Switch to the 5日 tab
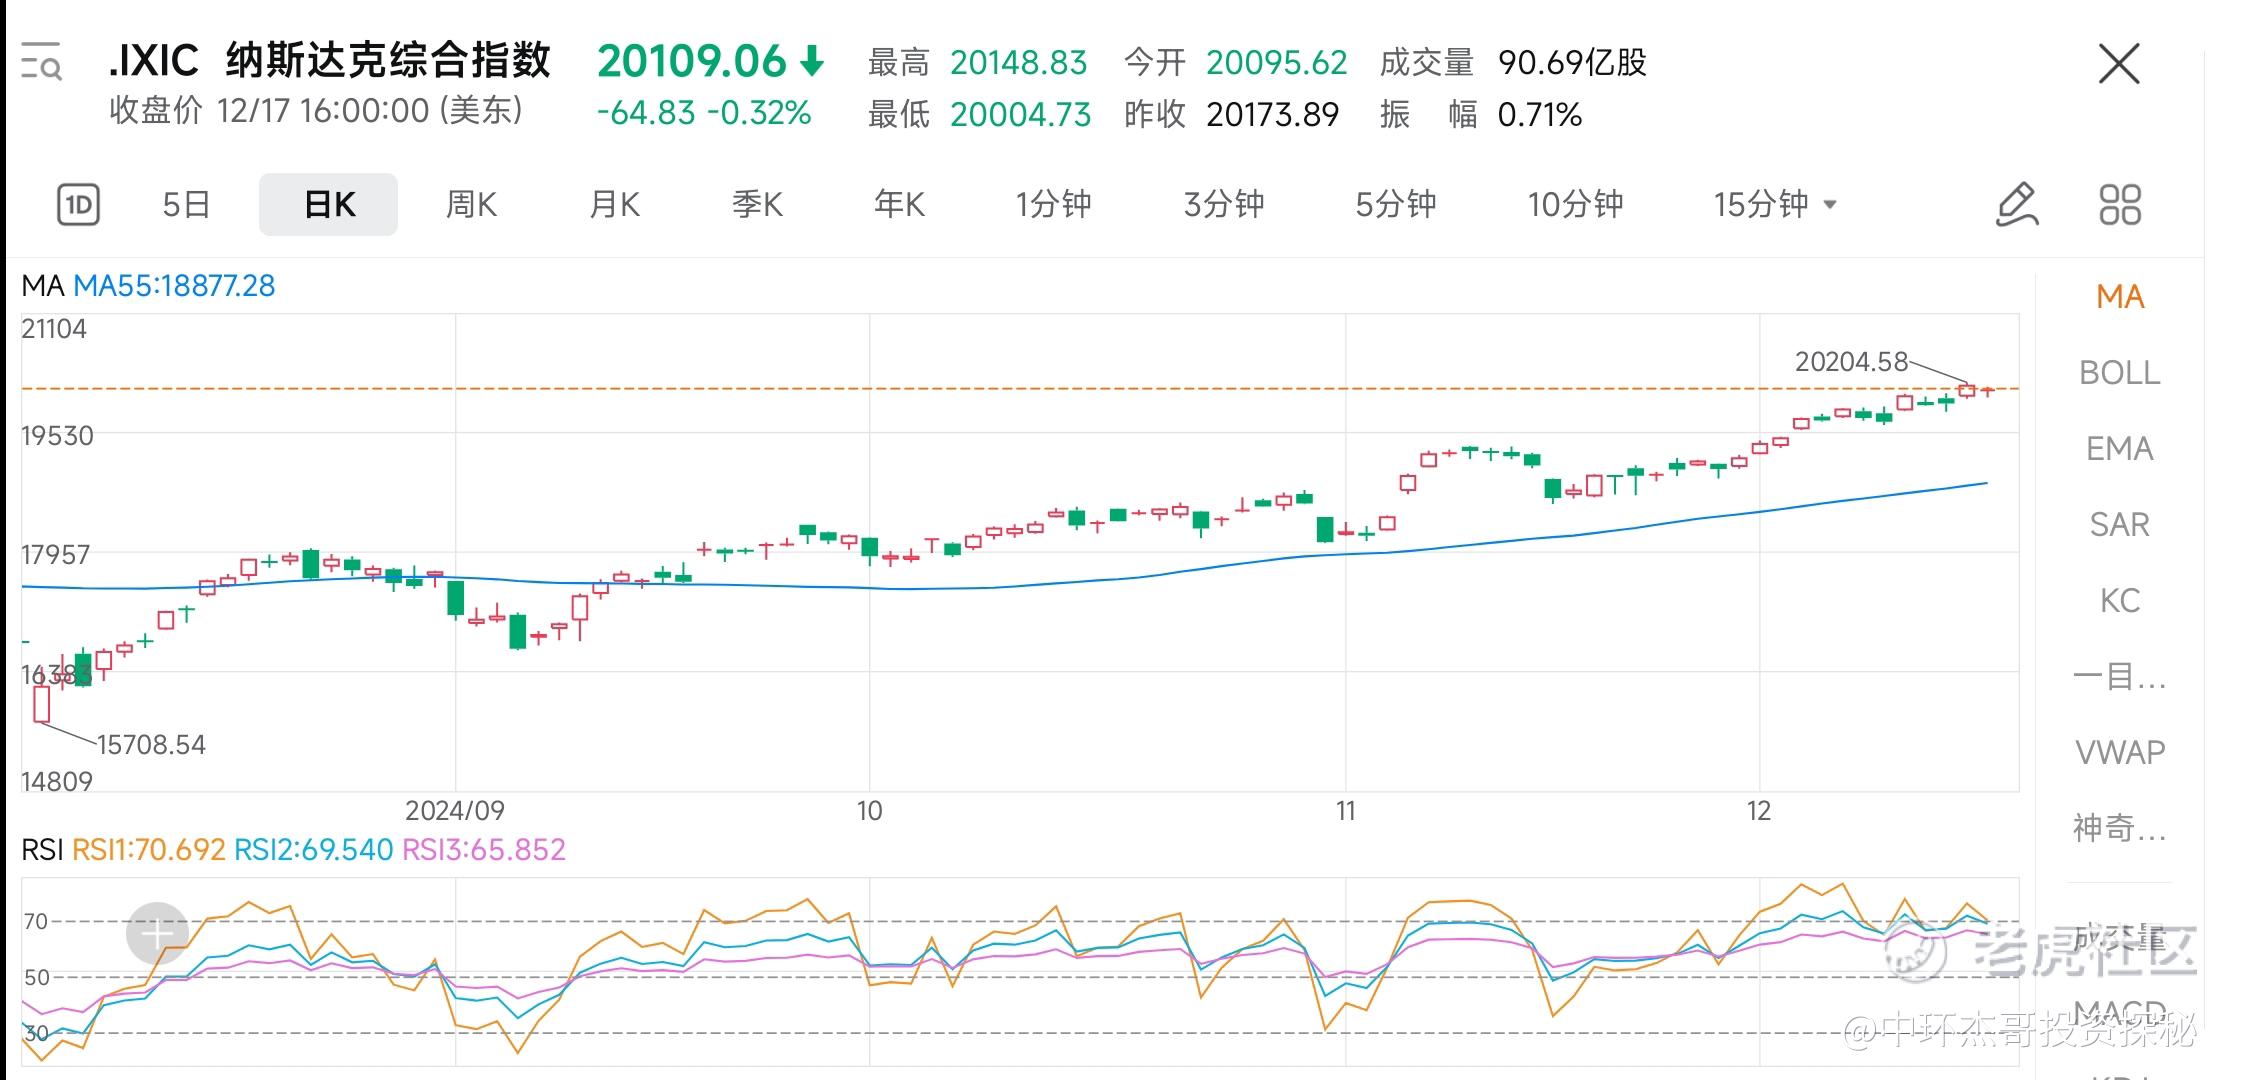The image size is (2241, 1080). [186, 204]
